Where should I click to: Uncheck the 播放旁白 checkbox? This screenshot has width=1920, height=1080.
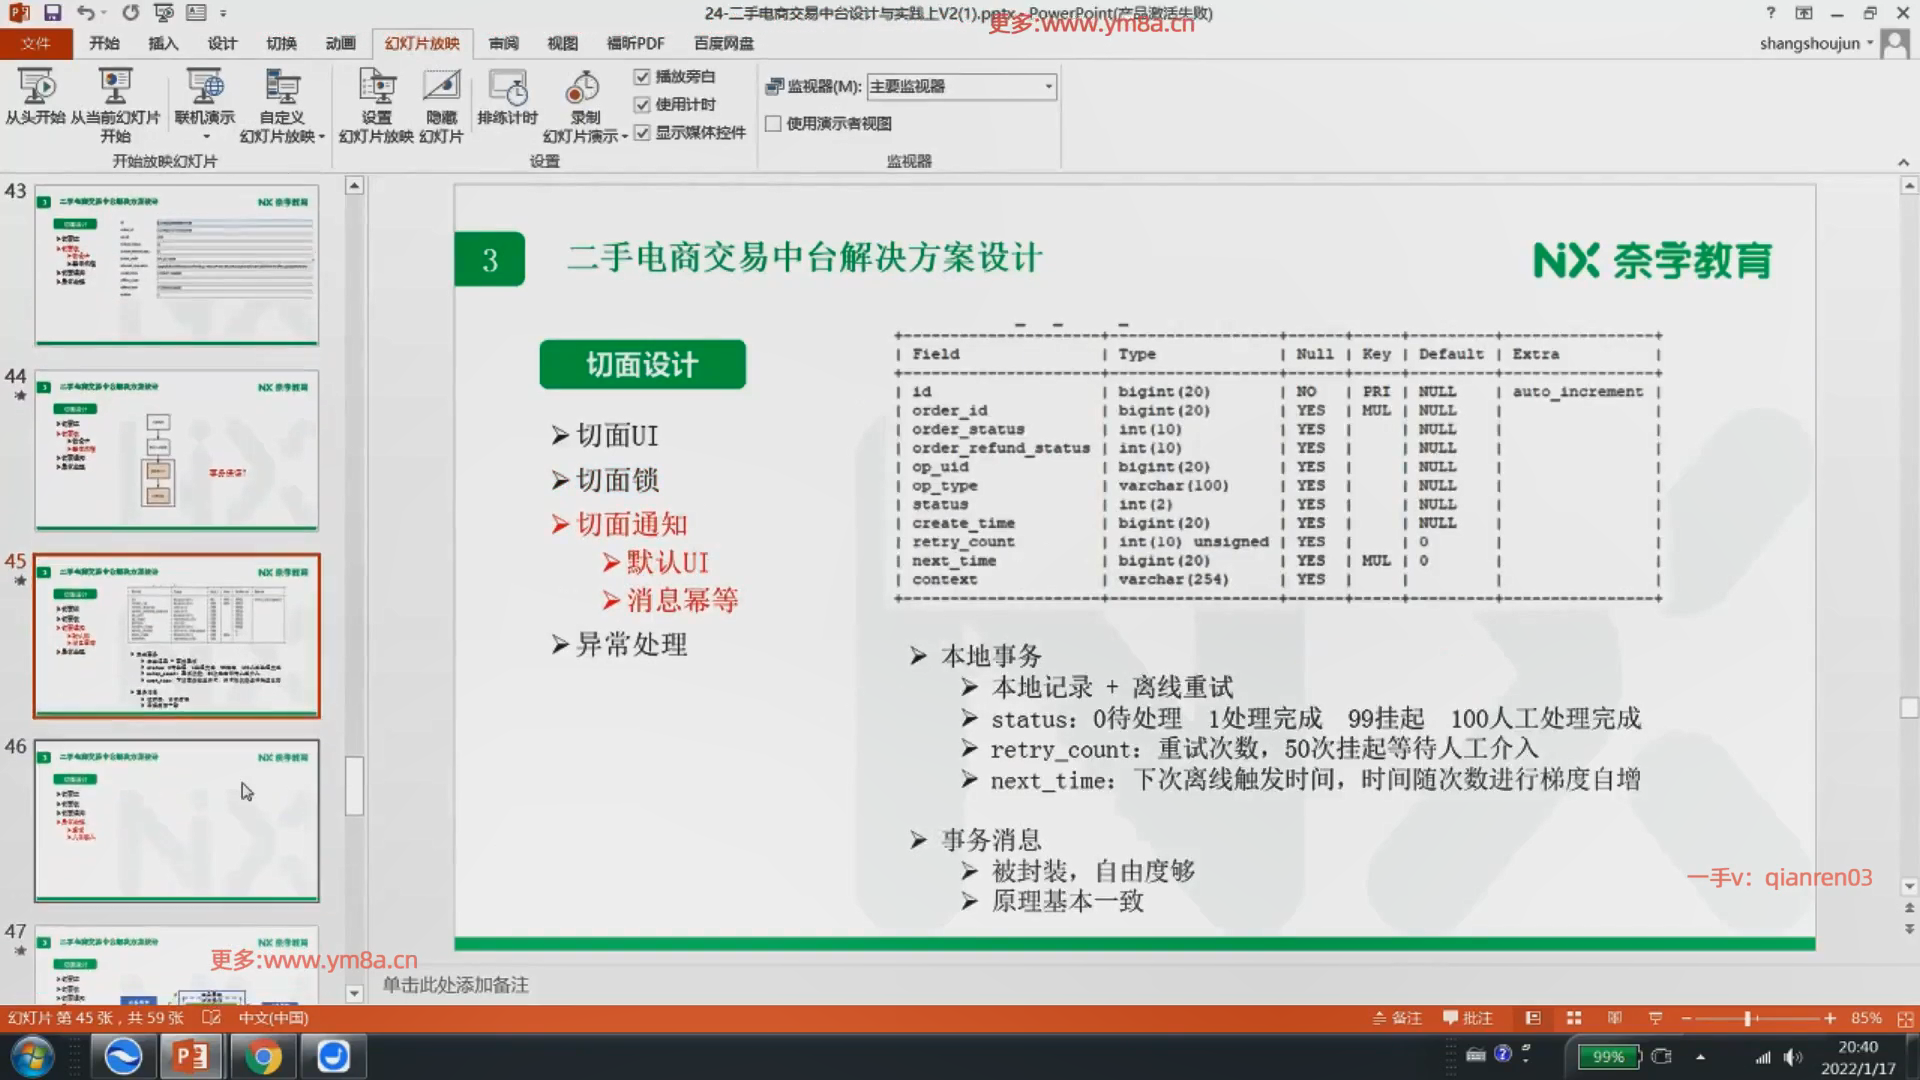[642, 77]
